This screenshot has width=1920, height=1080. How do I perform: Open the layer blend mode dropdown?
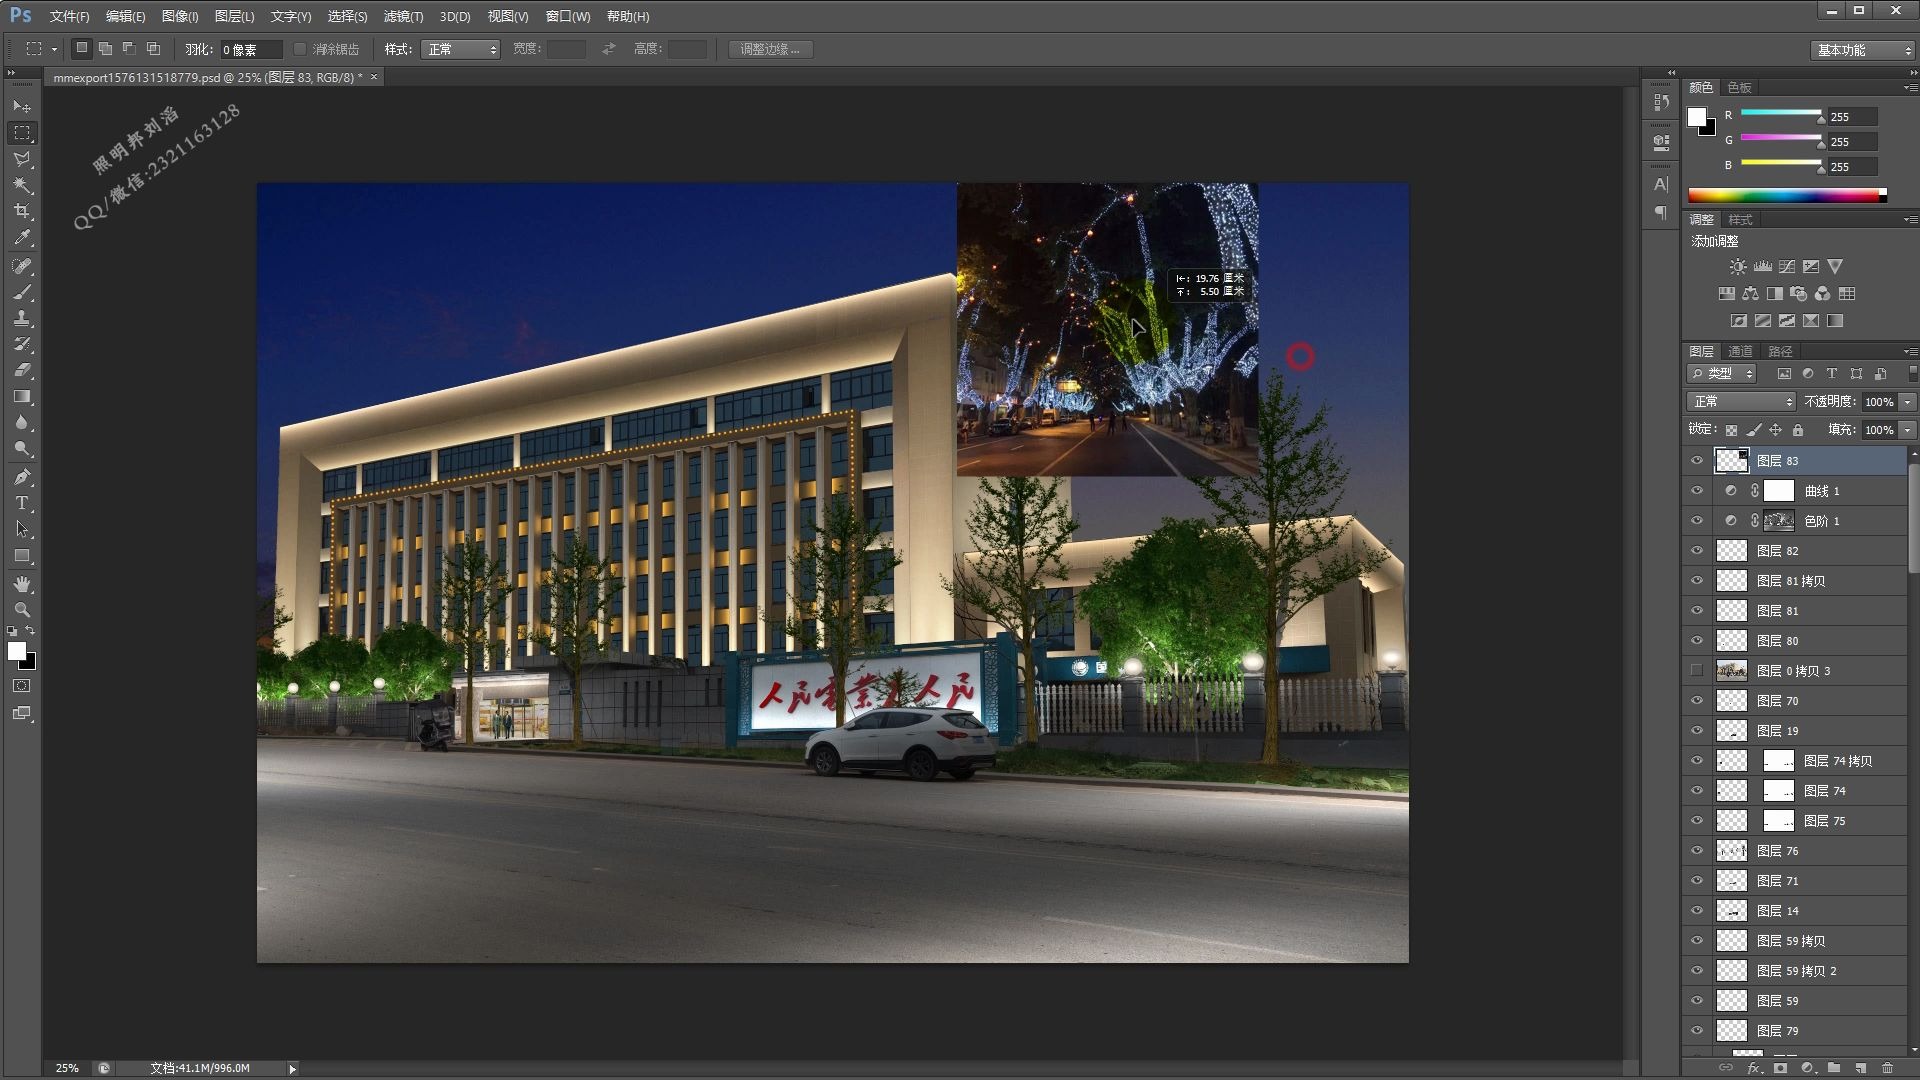pyautogui.click(x=1741, y=401)
